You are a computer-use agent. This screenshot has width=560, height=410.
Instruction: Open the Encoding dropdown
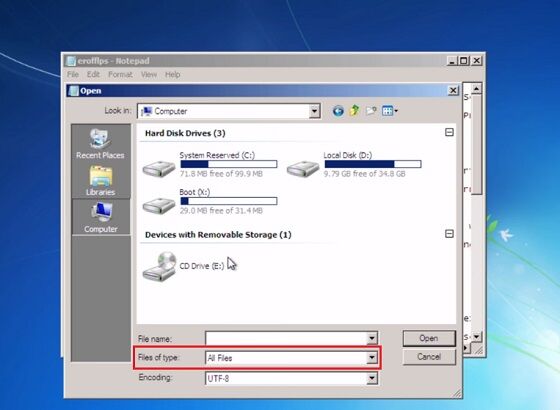pyautogui.click(x=372, y=378)
